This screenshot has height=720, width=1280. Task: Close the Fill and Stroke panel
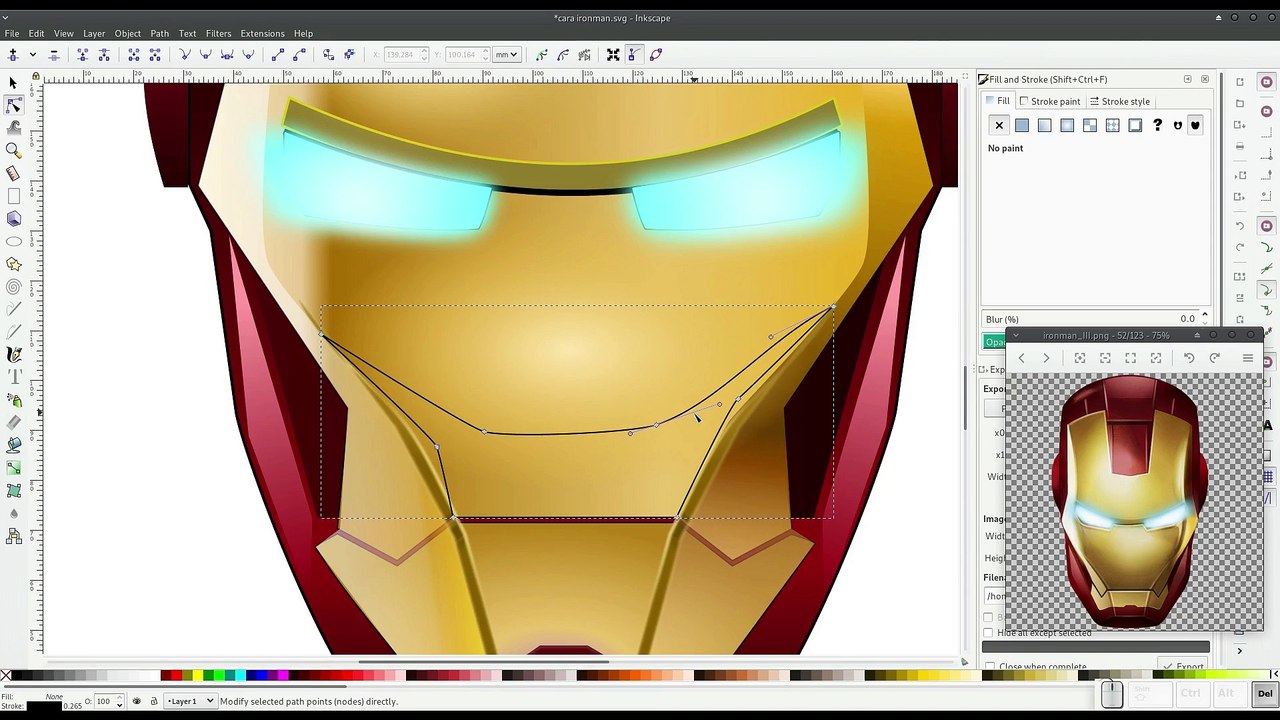[1205, 79]
